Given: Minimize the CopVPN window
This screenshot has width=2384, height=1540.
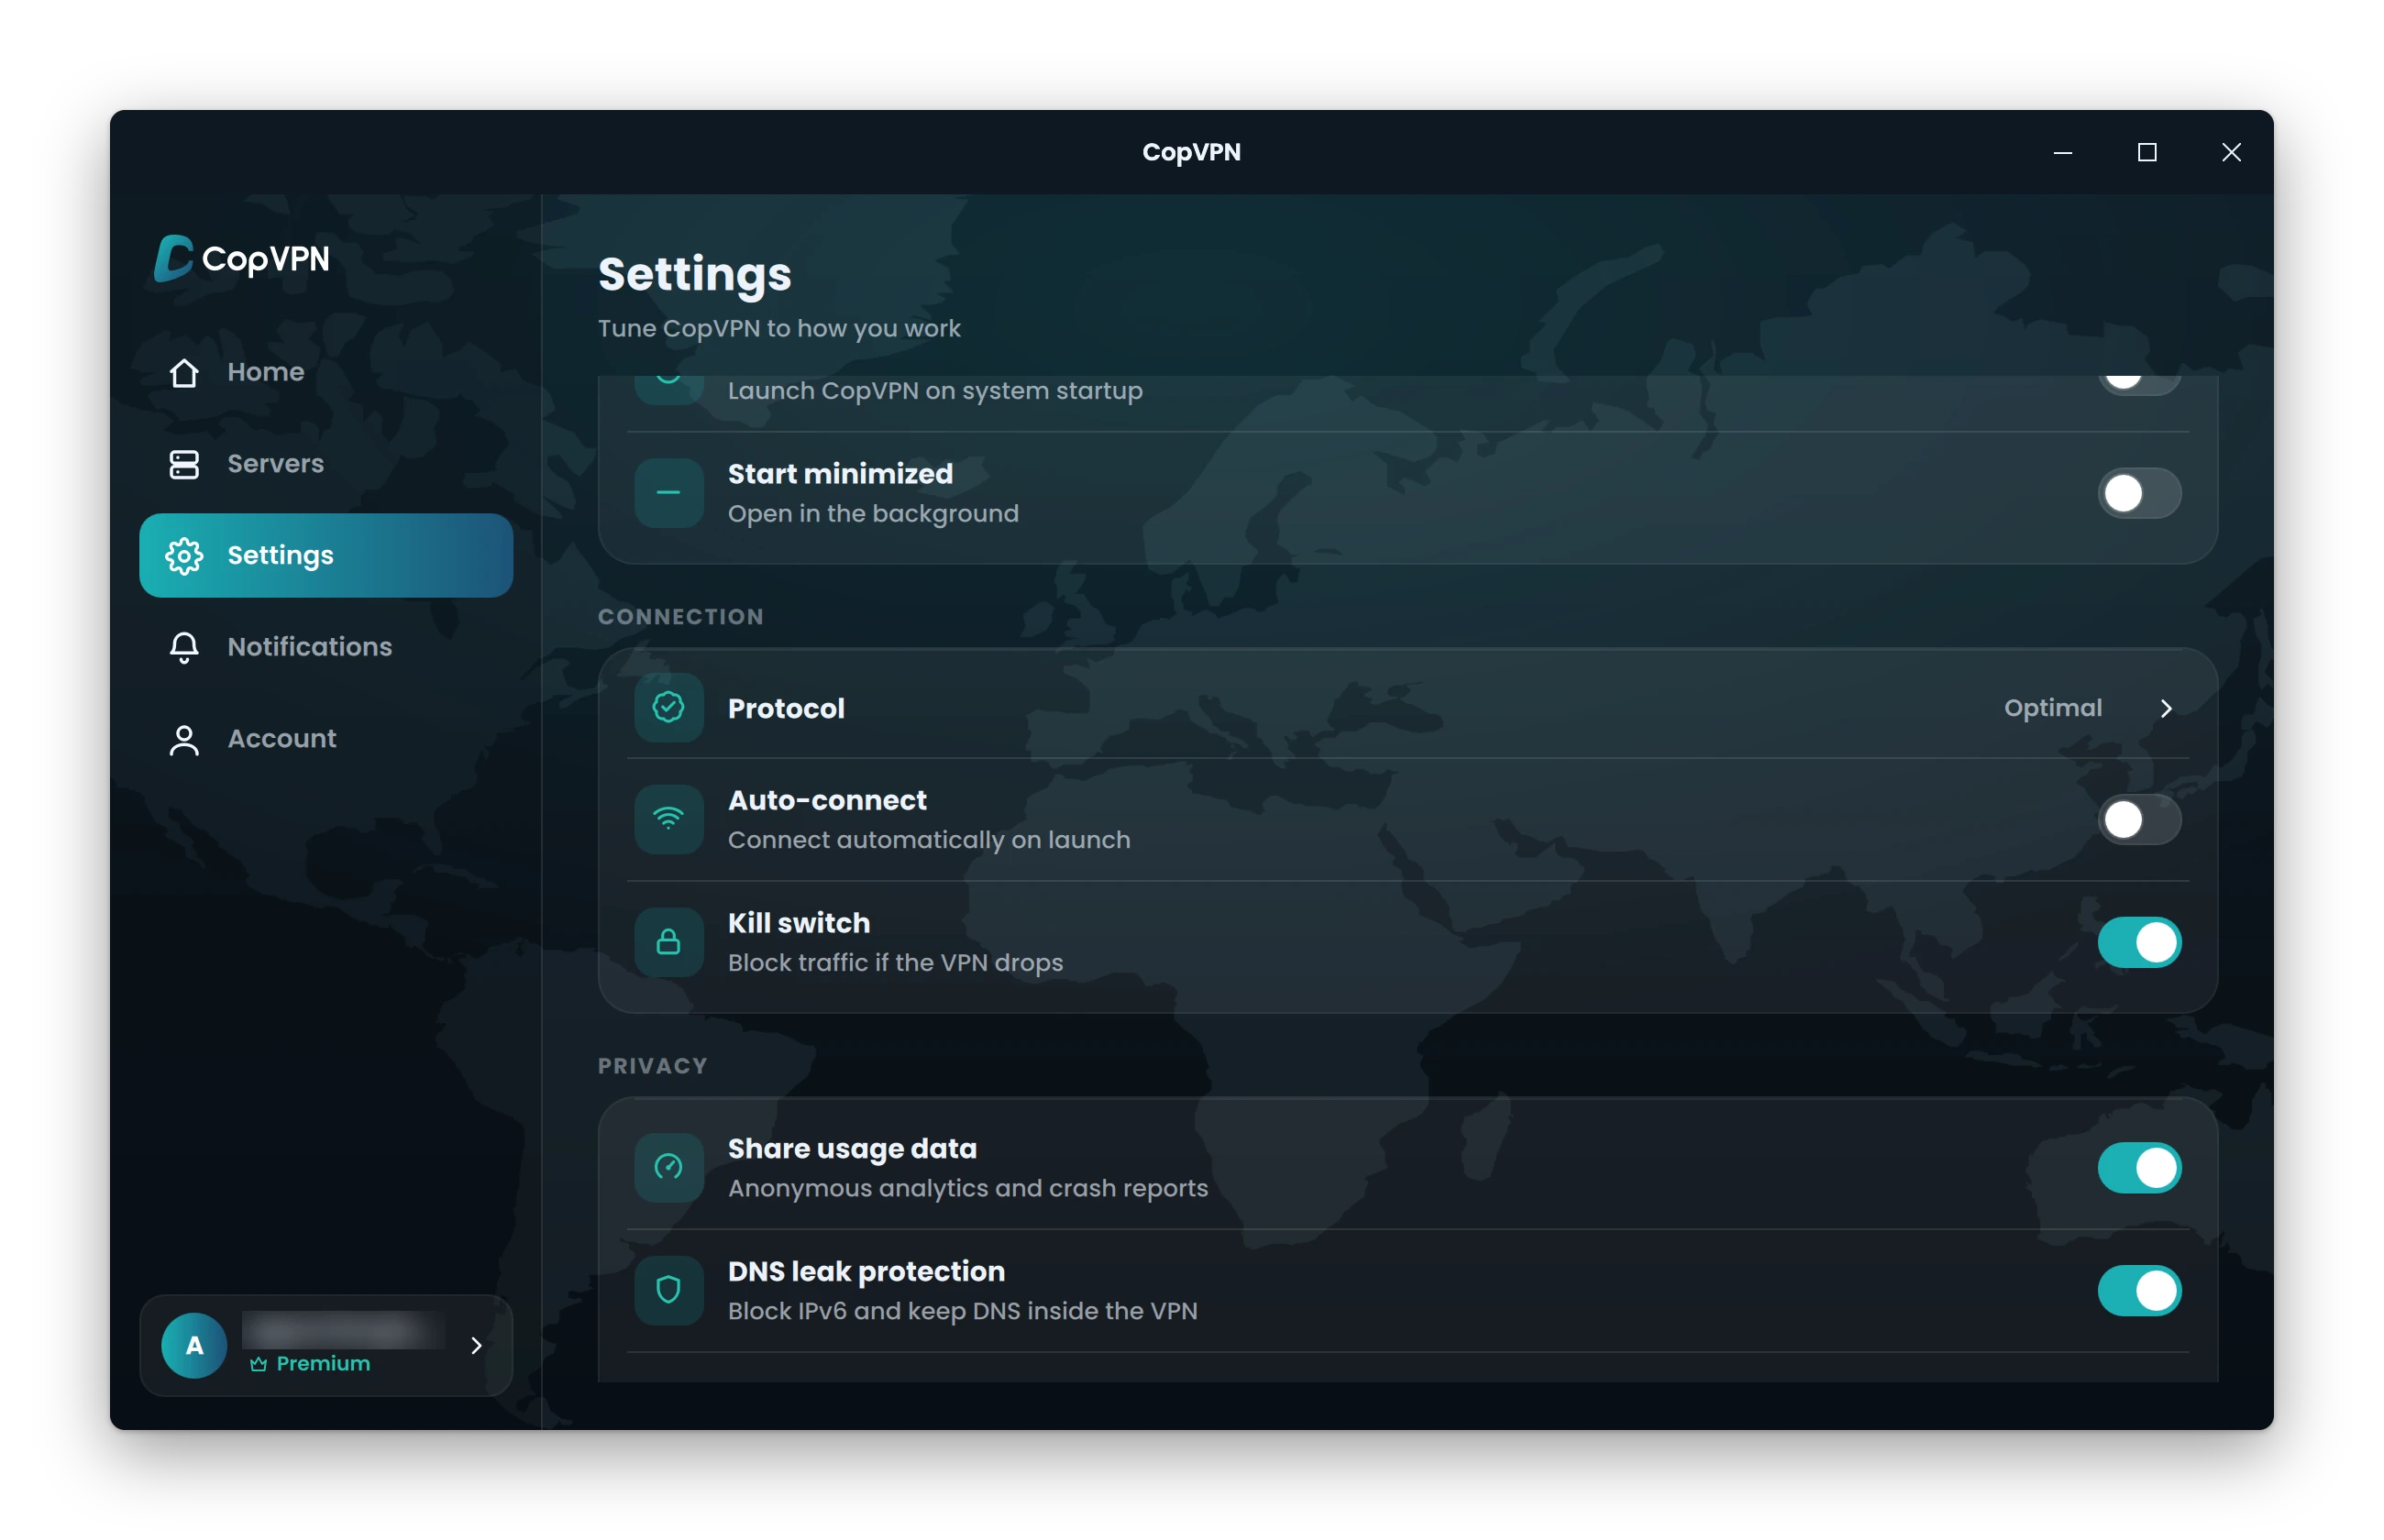Looking at the screenshot, I should [2062, 152].
